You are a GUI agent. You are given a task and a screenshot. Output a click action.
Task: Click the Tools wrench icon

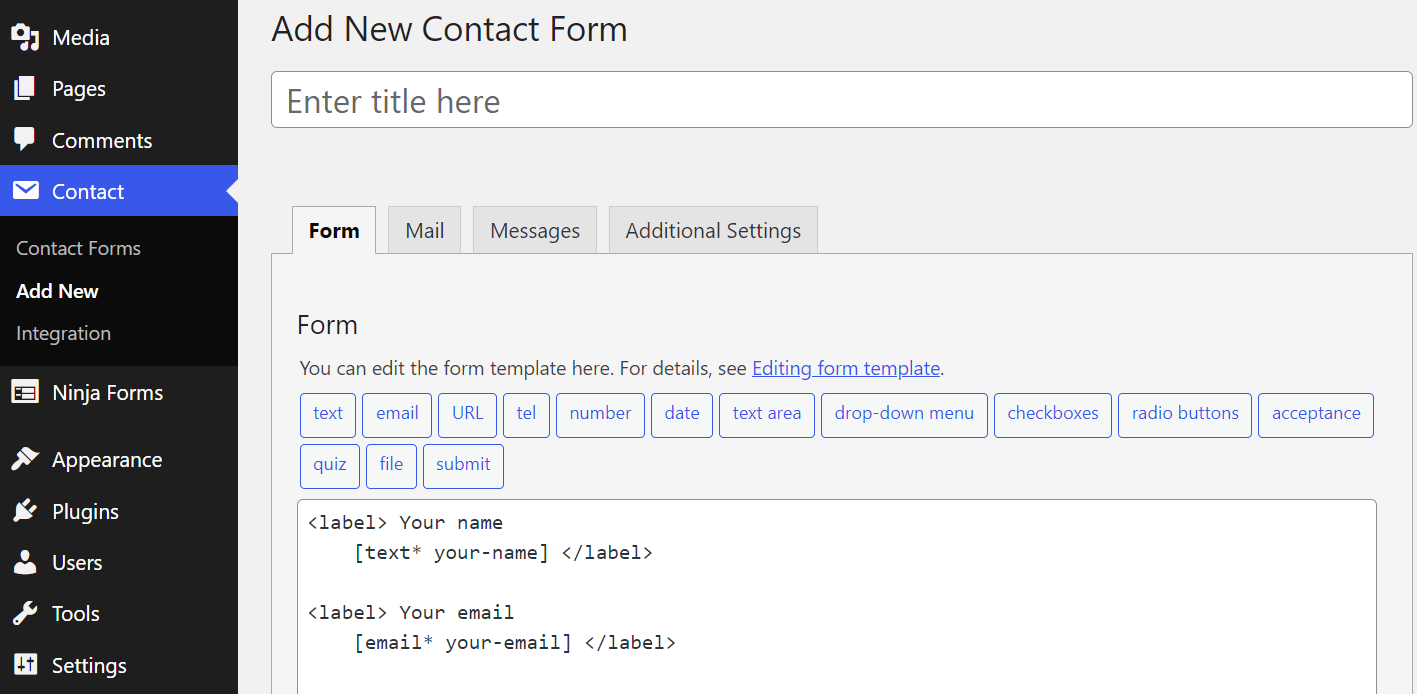click(x=25, y=614)
